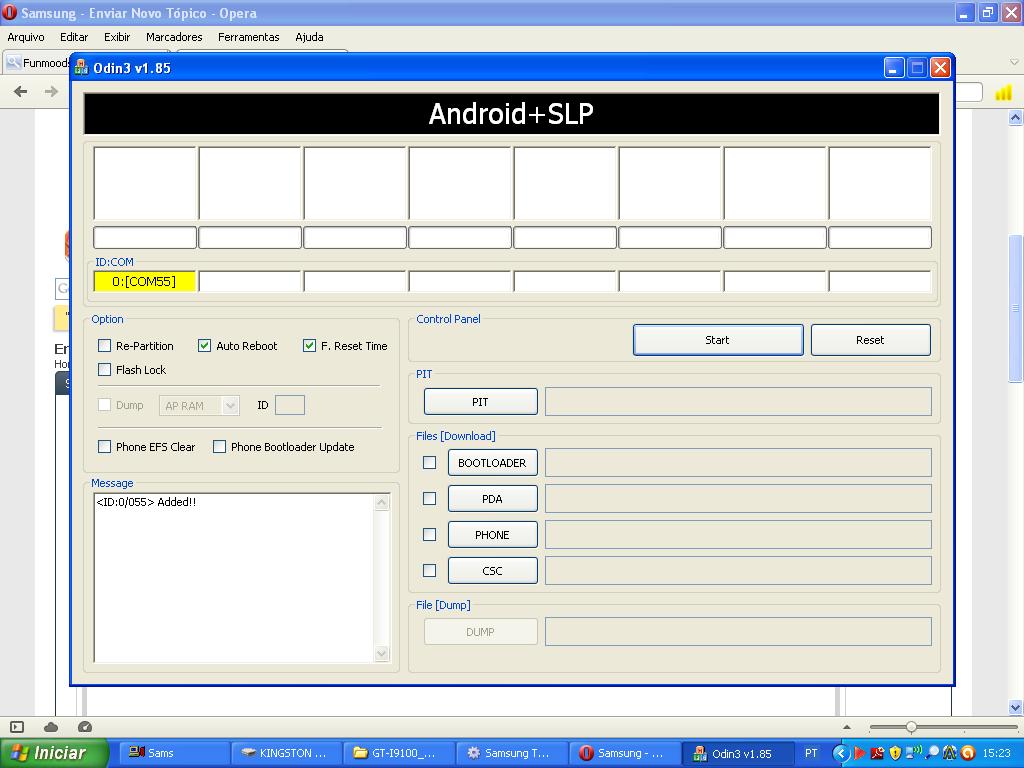Image resolution: width=1024 pixels, height=768 pixels.
Task: Open Opera's Arquivo menu
Action: click(x=26, y=37)
